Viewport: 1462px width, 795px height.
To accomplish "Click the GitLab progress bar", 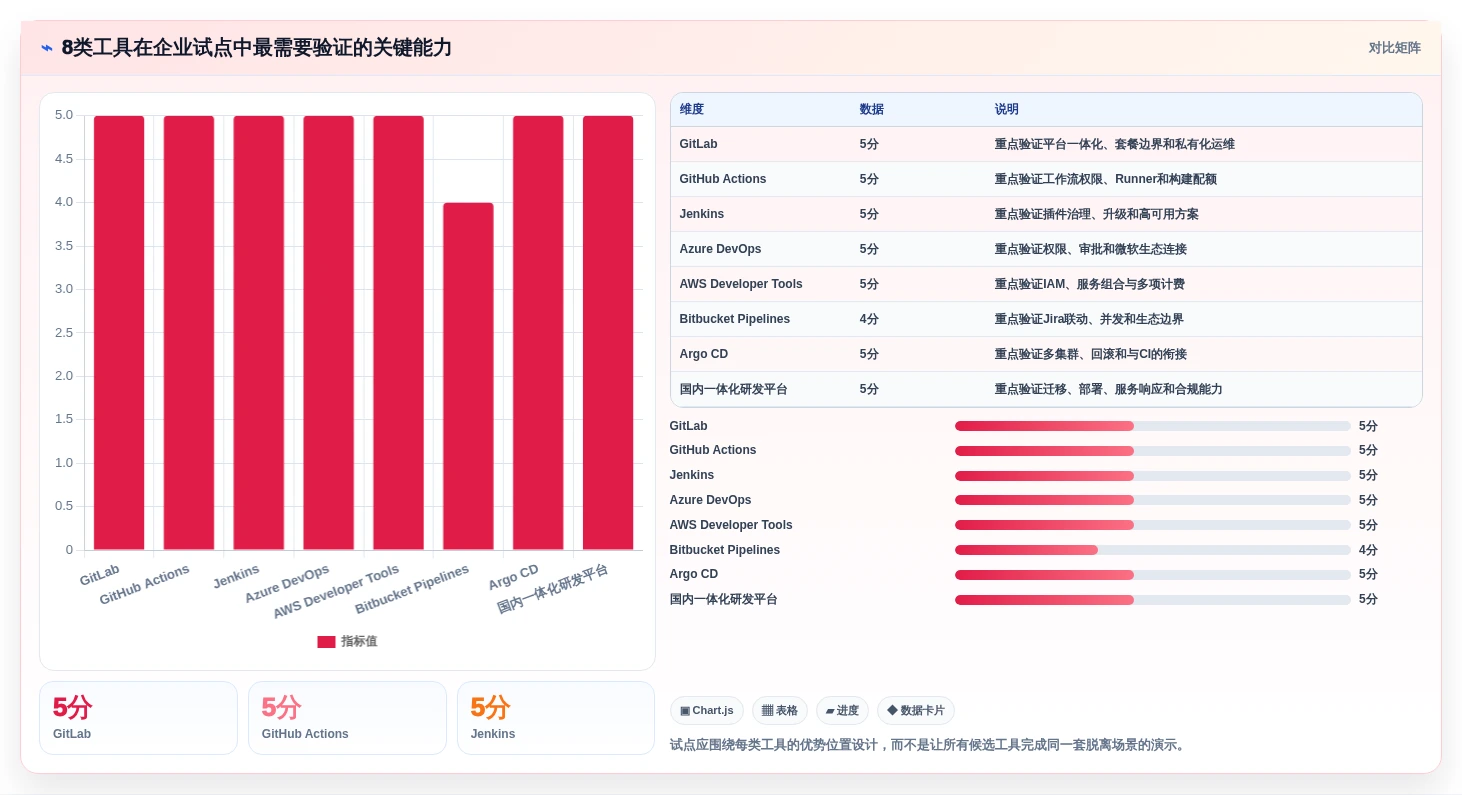I will 1152,426.
